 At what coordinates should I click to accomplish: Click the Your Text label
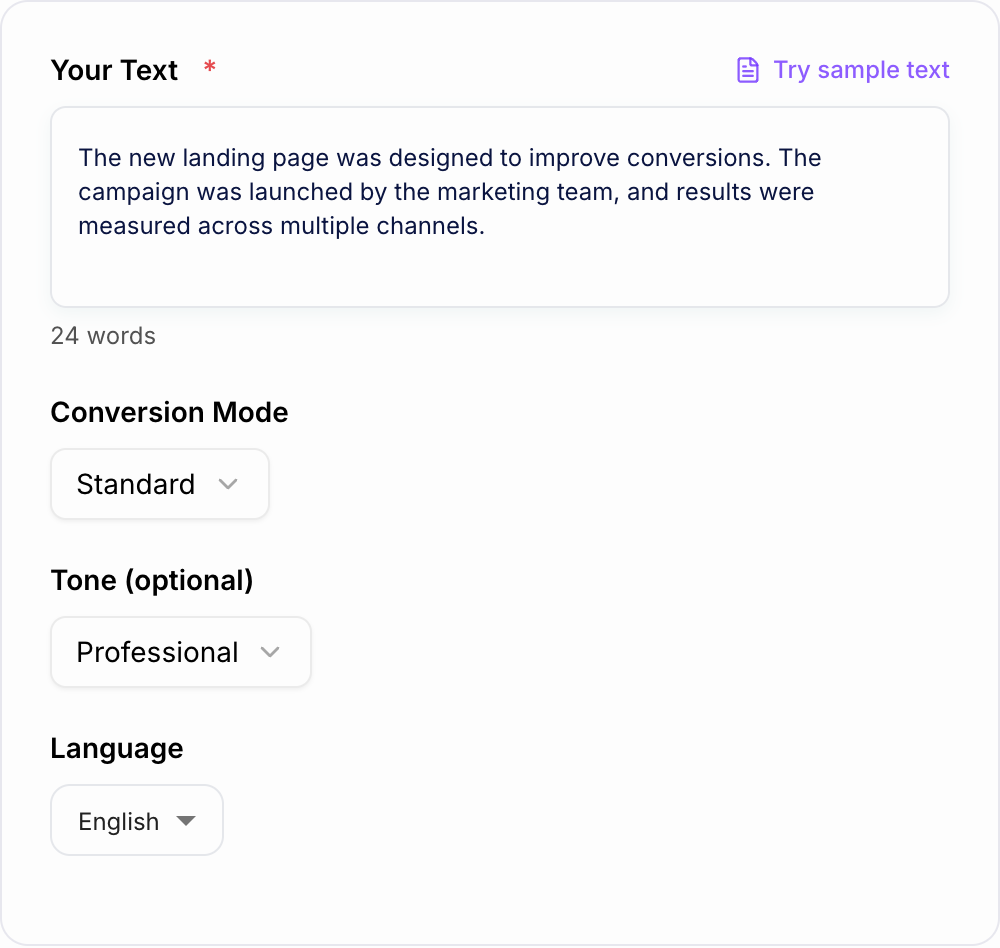[114, 70]
